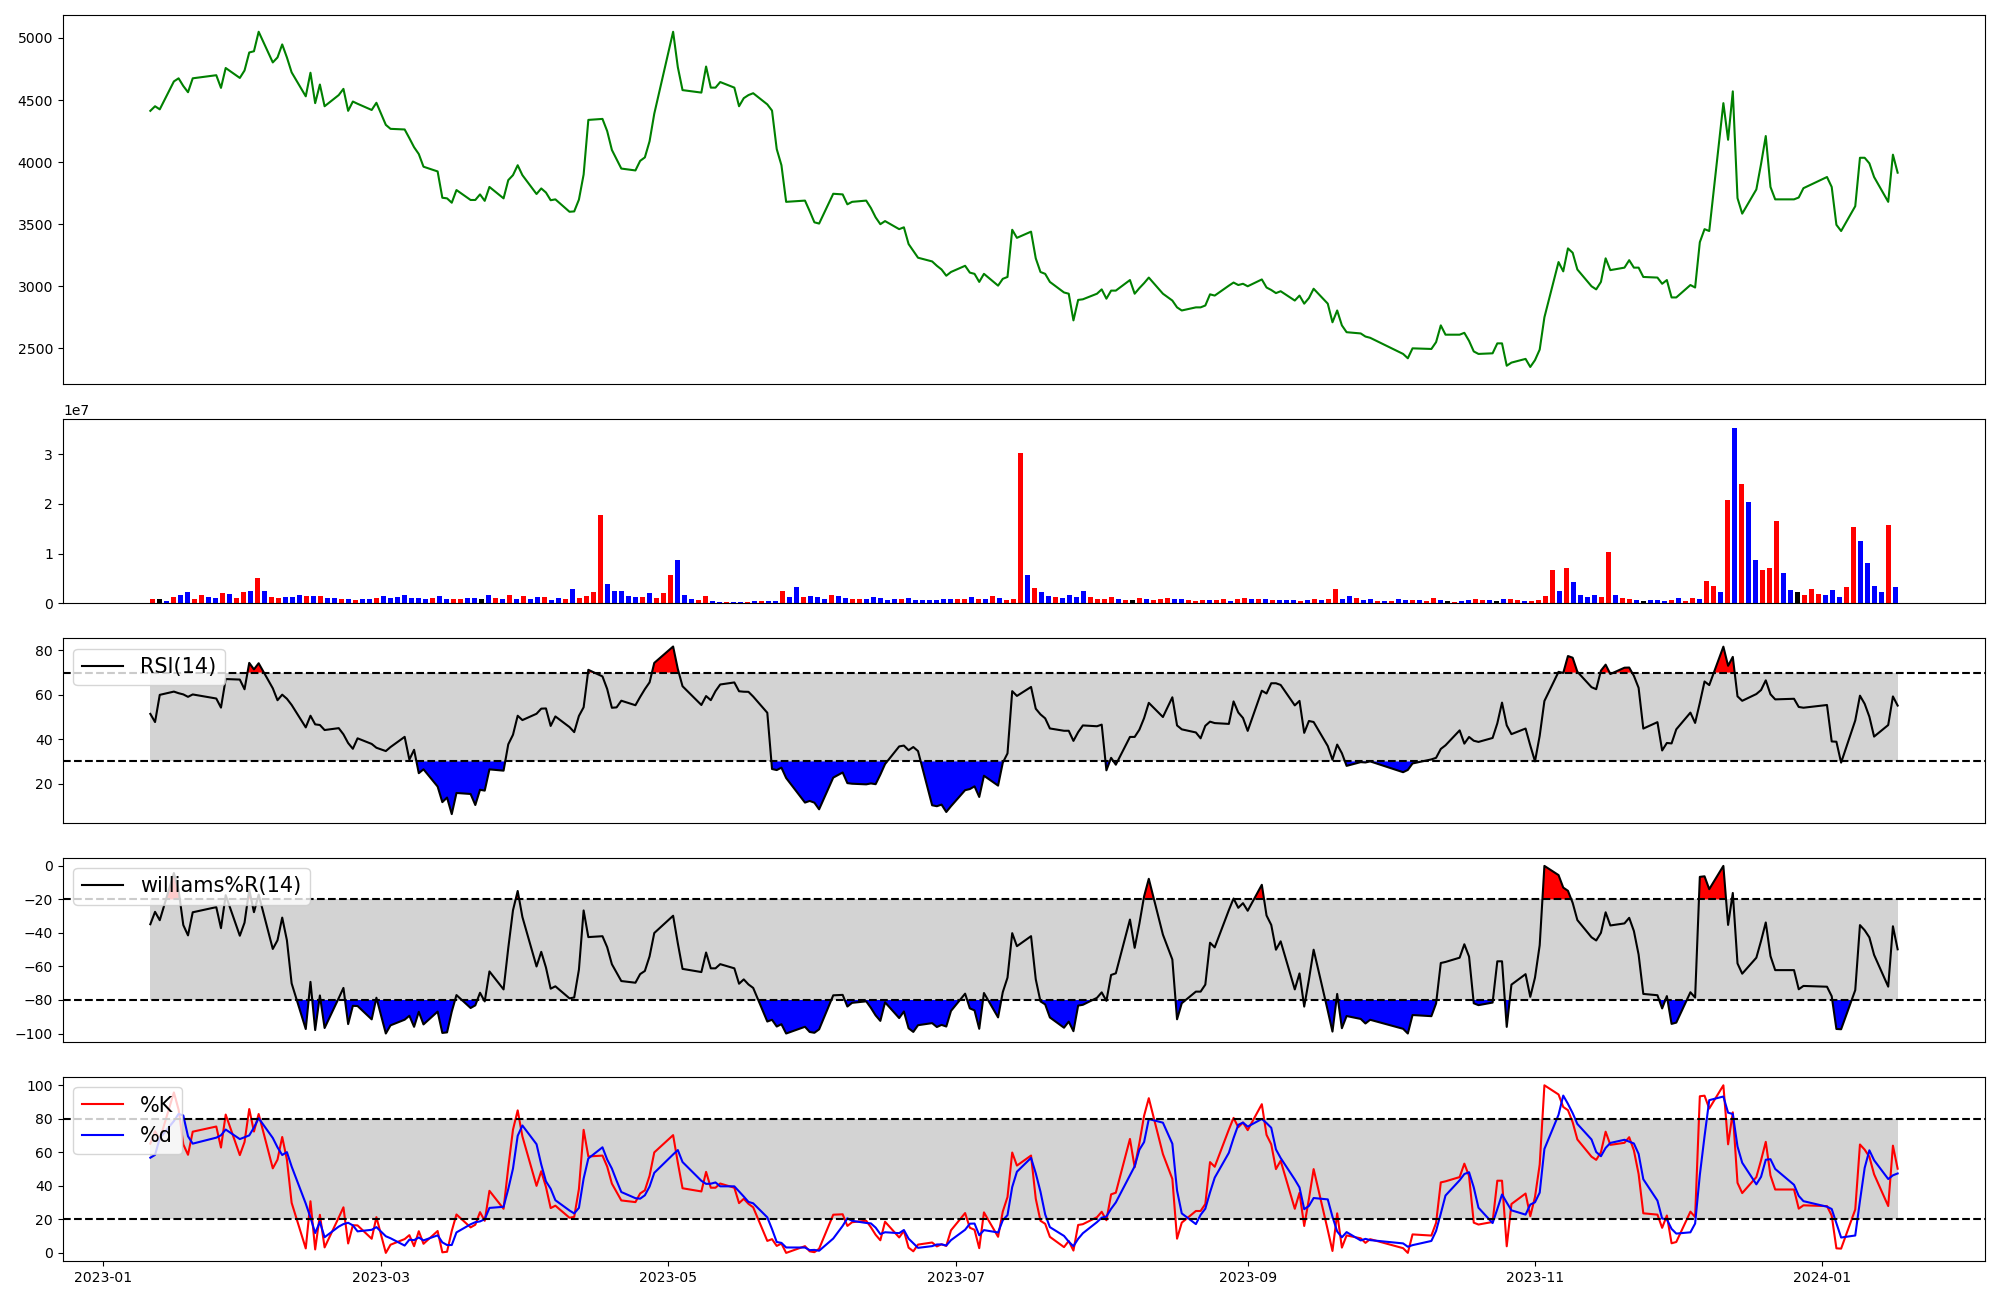This screenshot has width=2000, height=1300.
Task: Click the 2023-01 x-axis date label
Action: 103,1277
